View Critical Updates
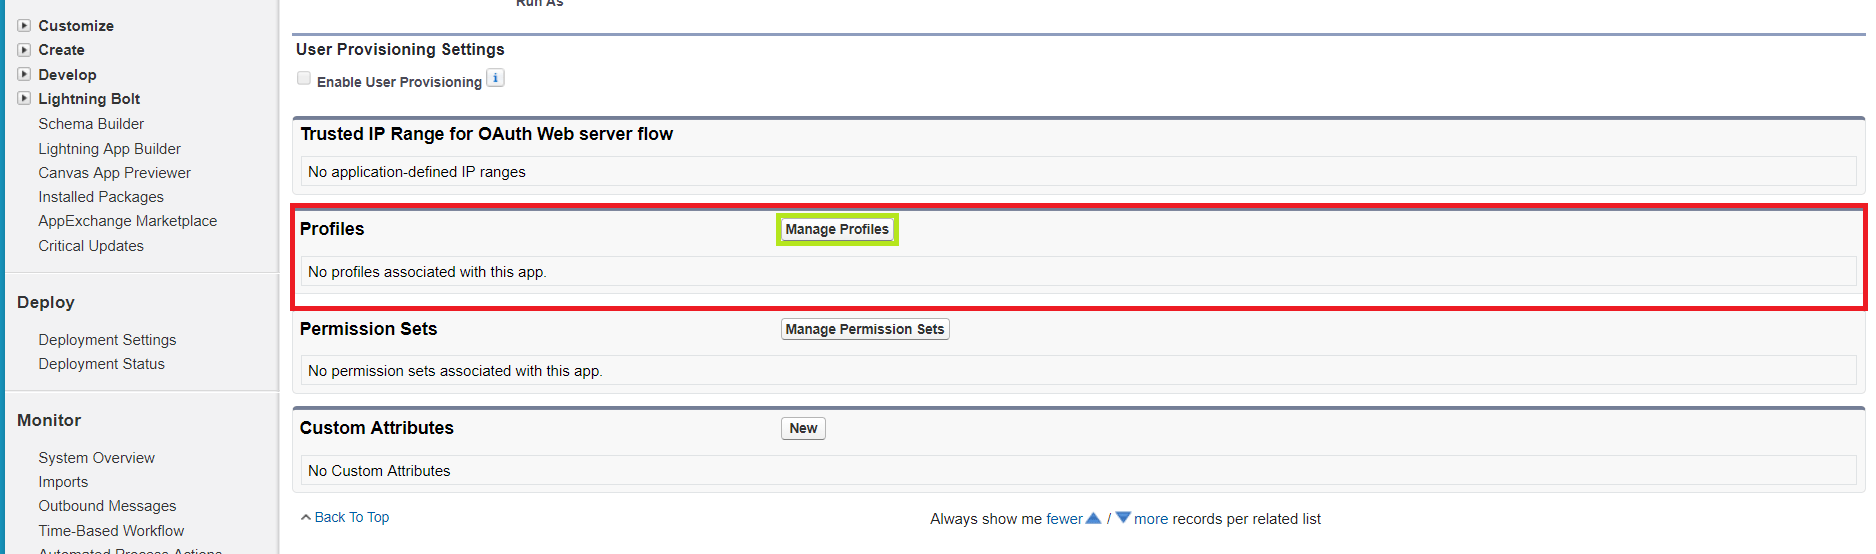1876x554 pixels. (x=91, y=246)
